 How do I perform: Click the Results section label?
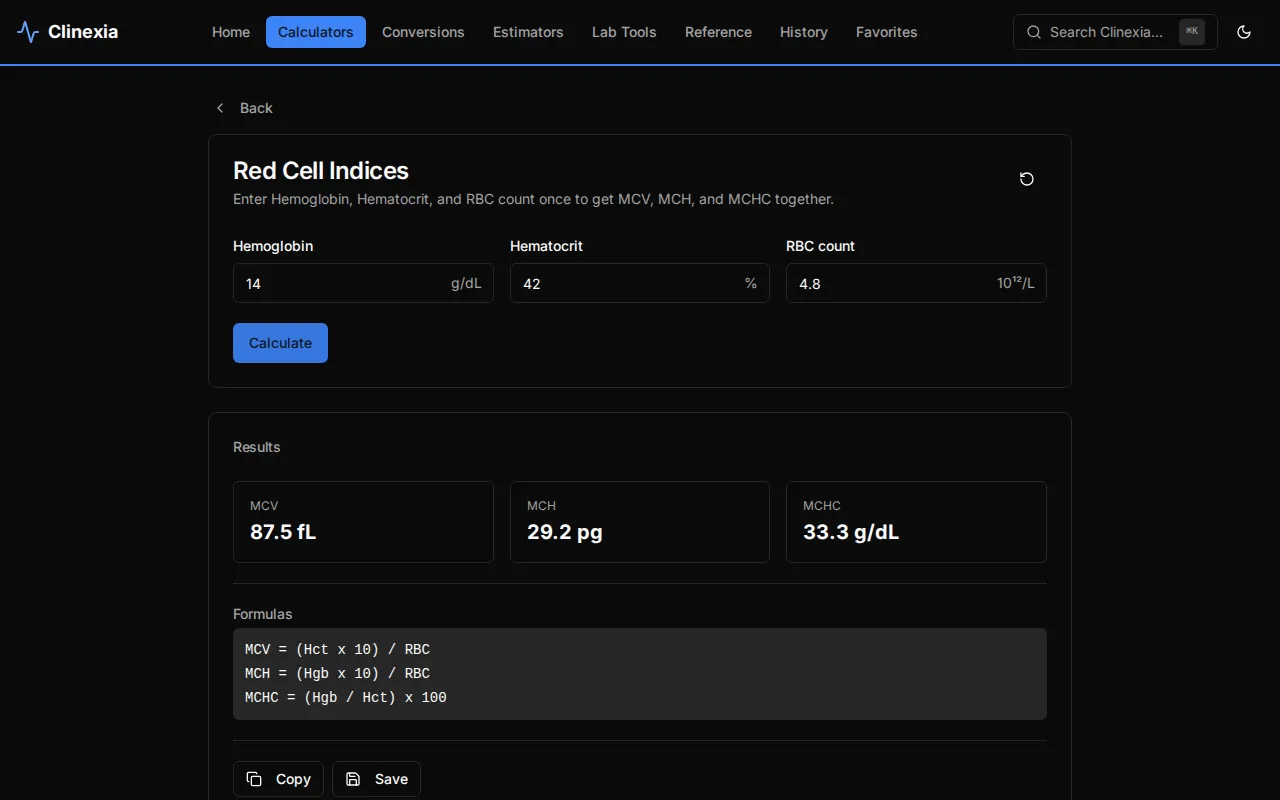(x=257, y=447)
